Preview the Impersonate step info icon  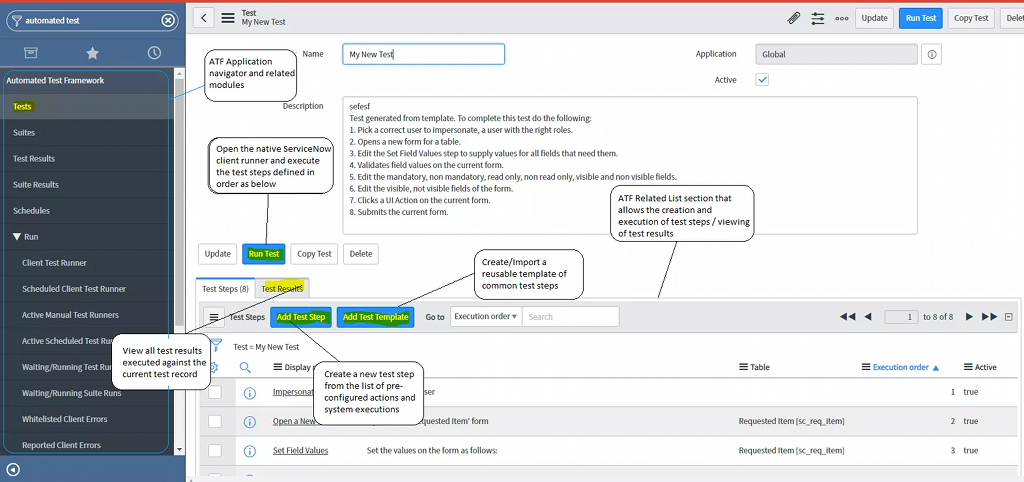(250, 392)
